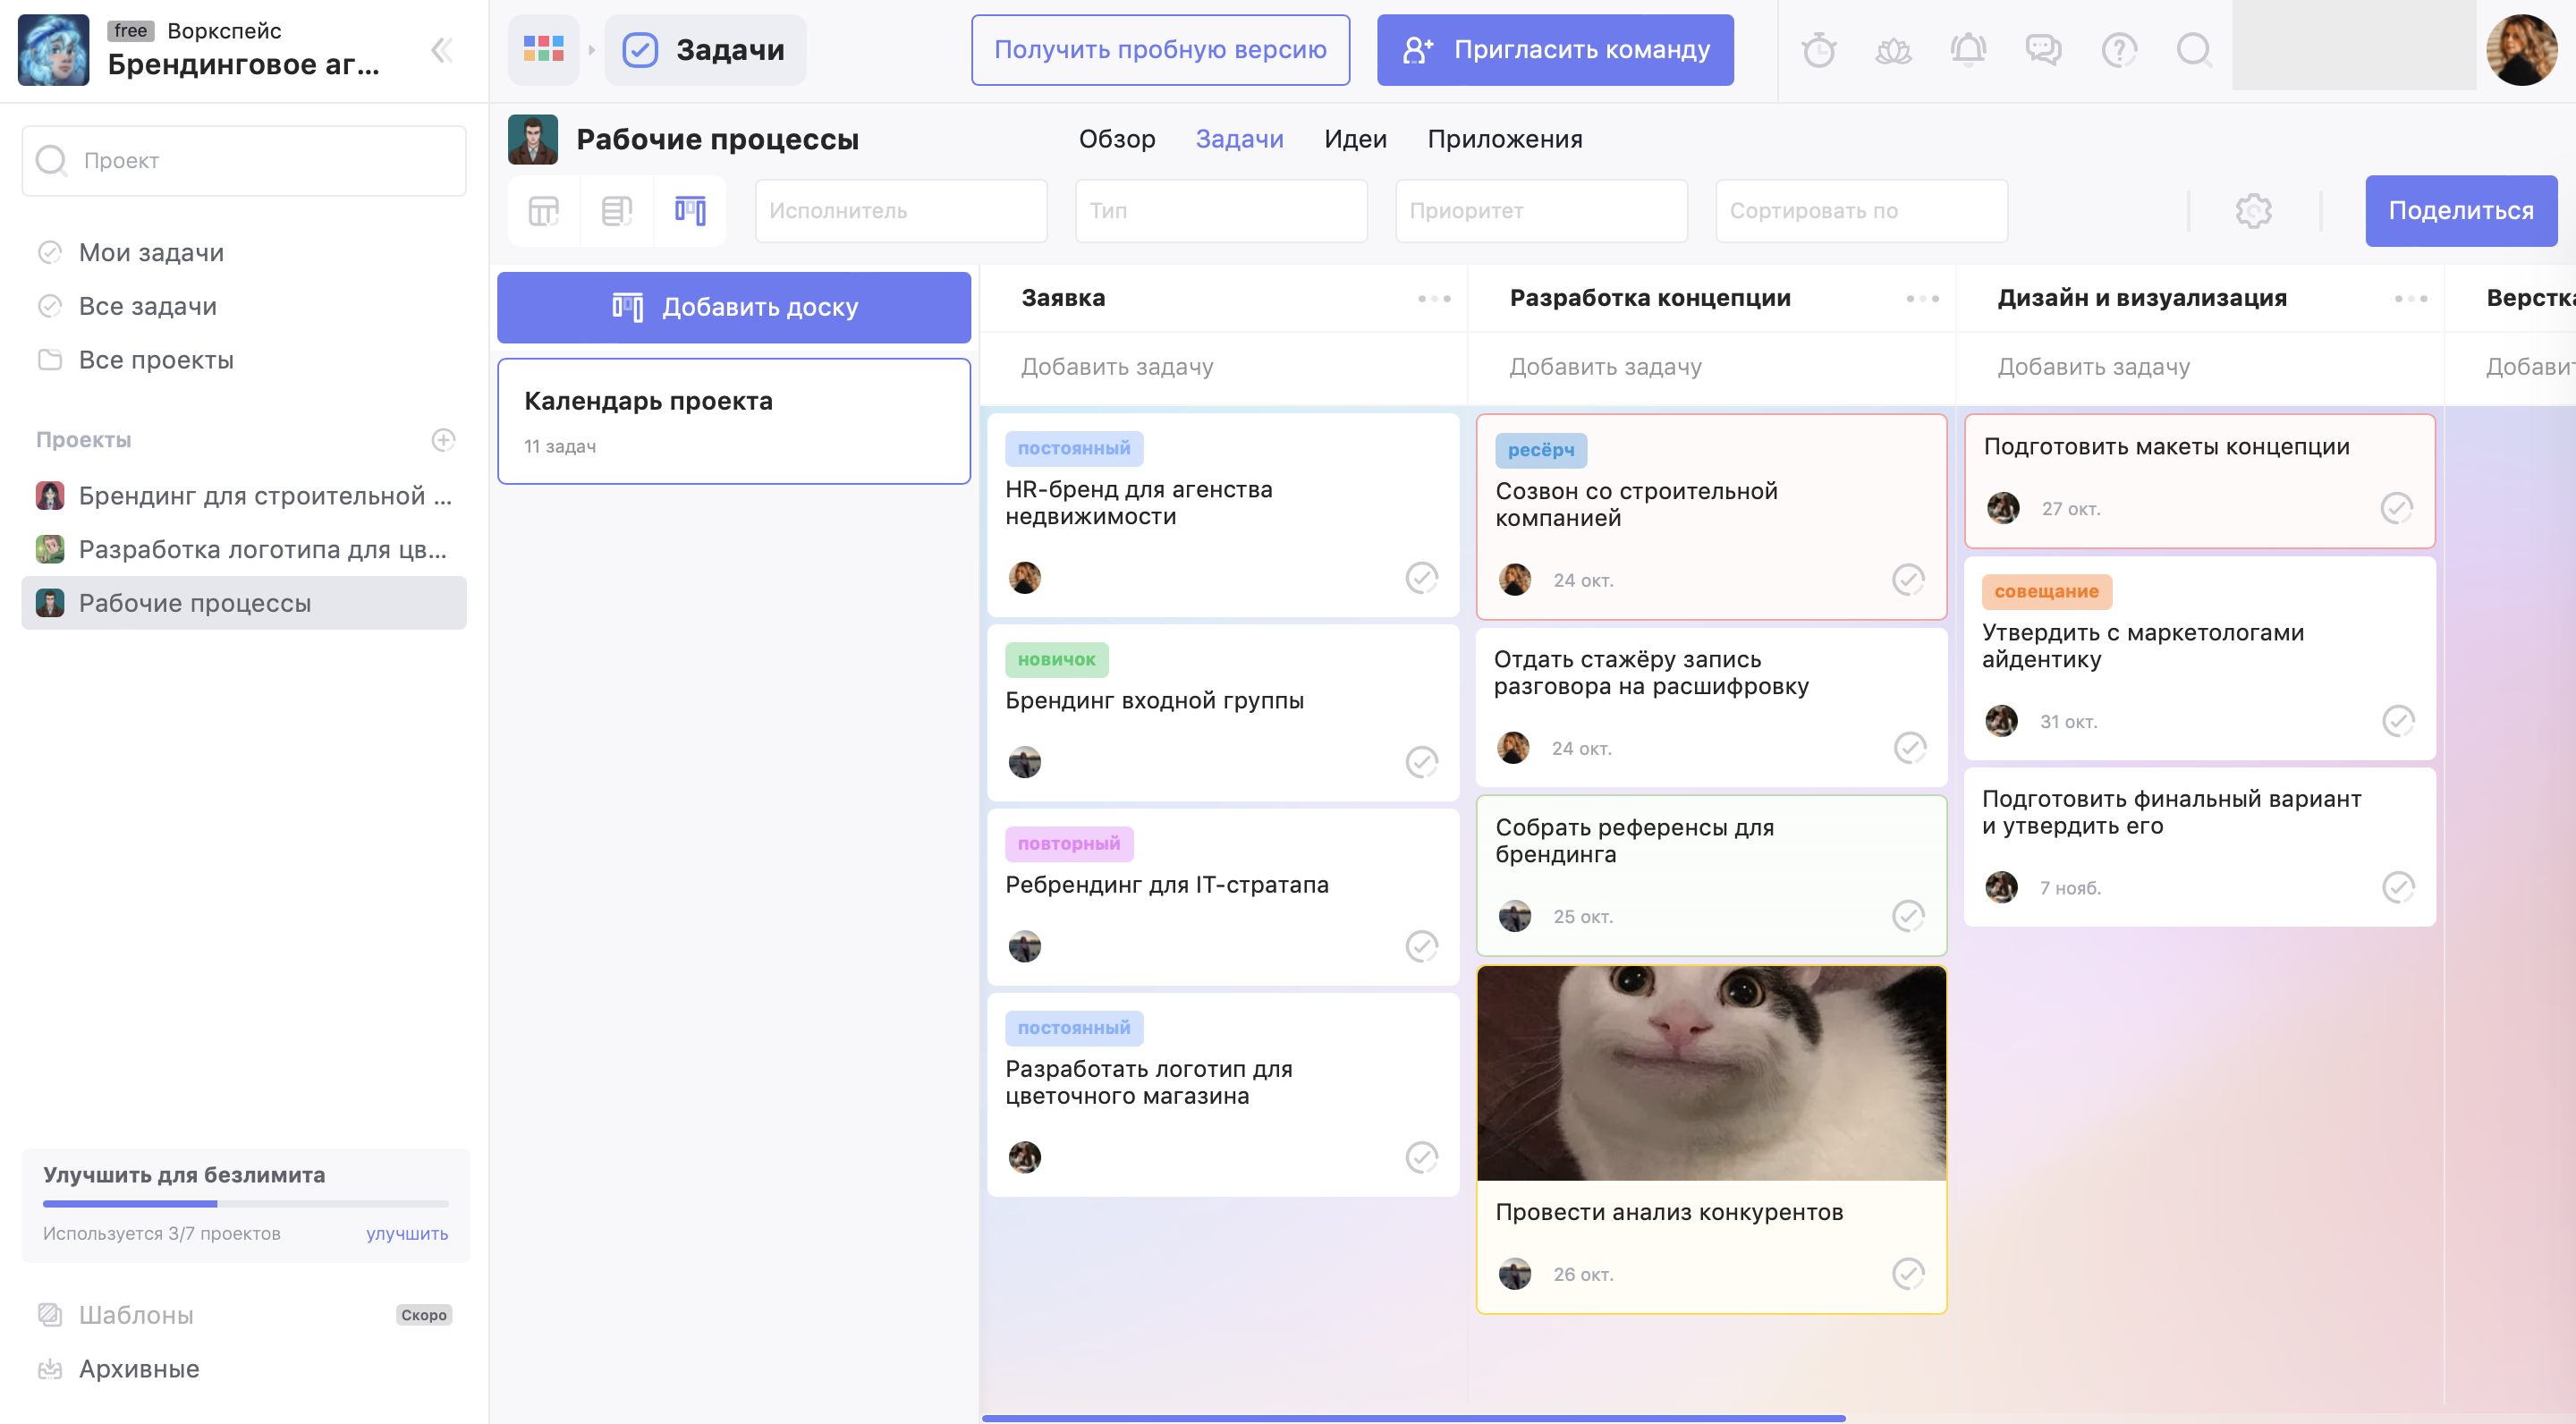This screenshot has width=2576, height=1424.
Task: Open the apps grid icon
Action: [x=543, y=49]
